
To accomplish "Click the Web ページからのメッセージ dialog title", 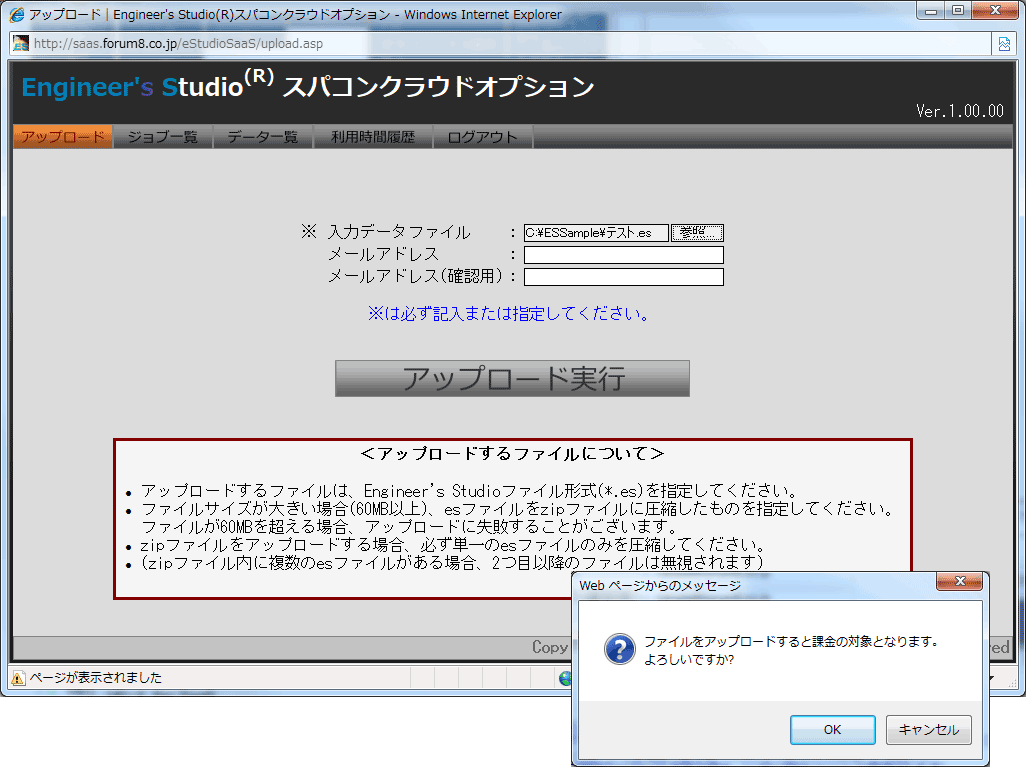I will 660,586.
